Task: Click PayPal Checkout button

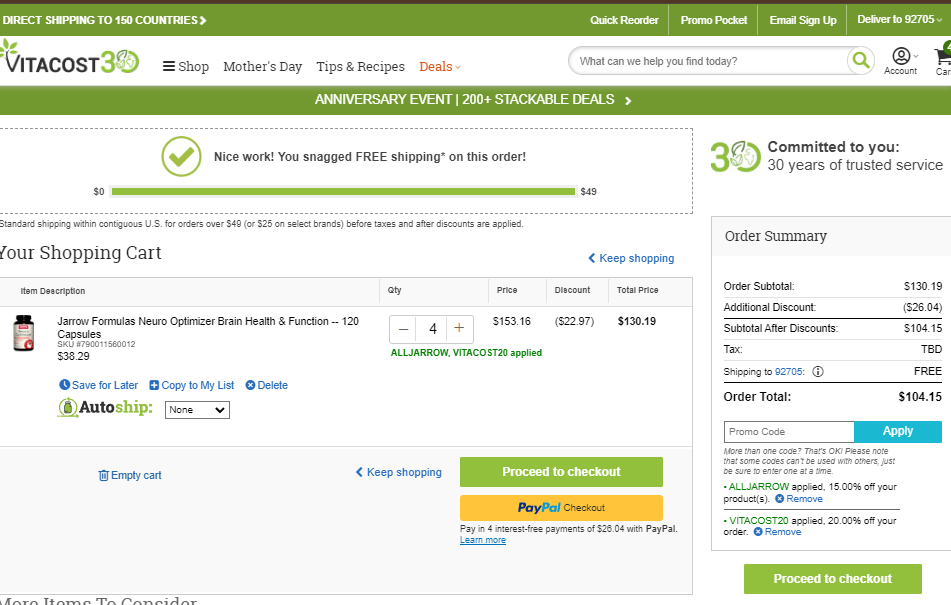Action: 561,507
